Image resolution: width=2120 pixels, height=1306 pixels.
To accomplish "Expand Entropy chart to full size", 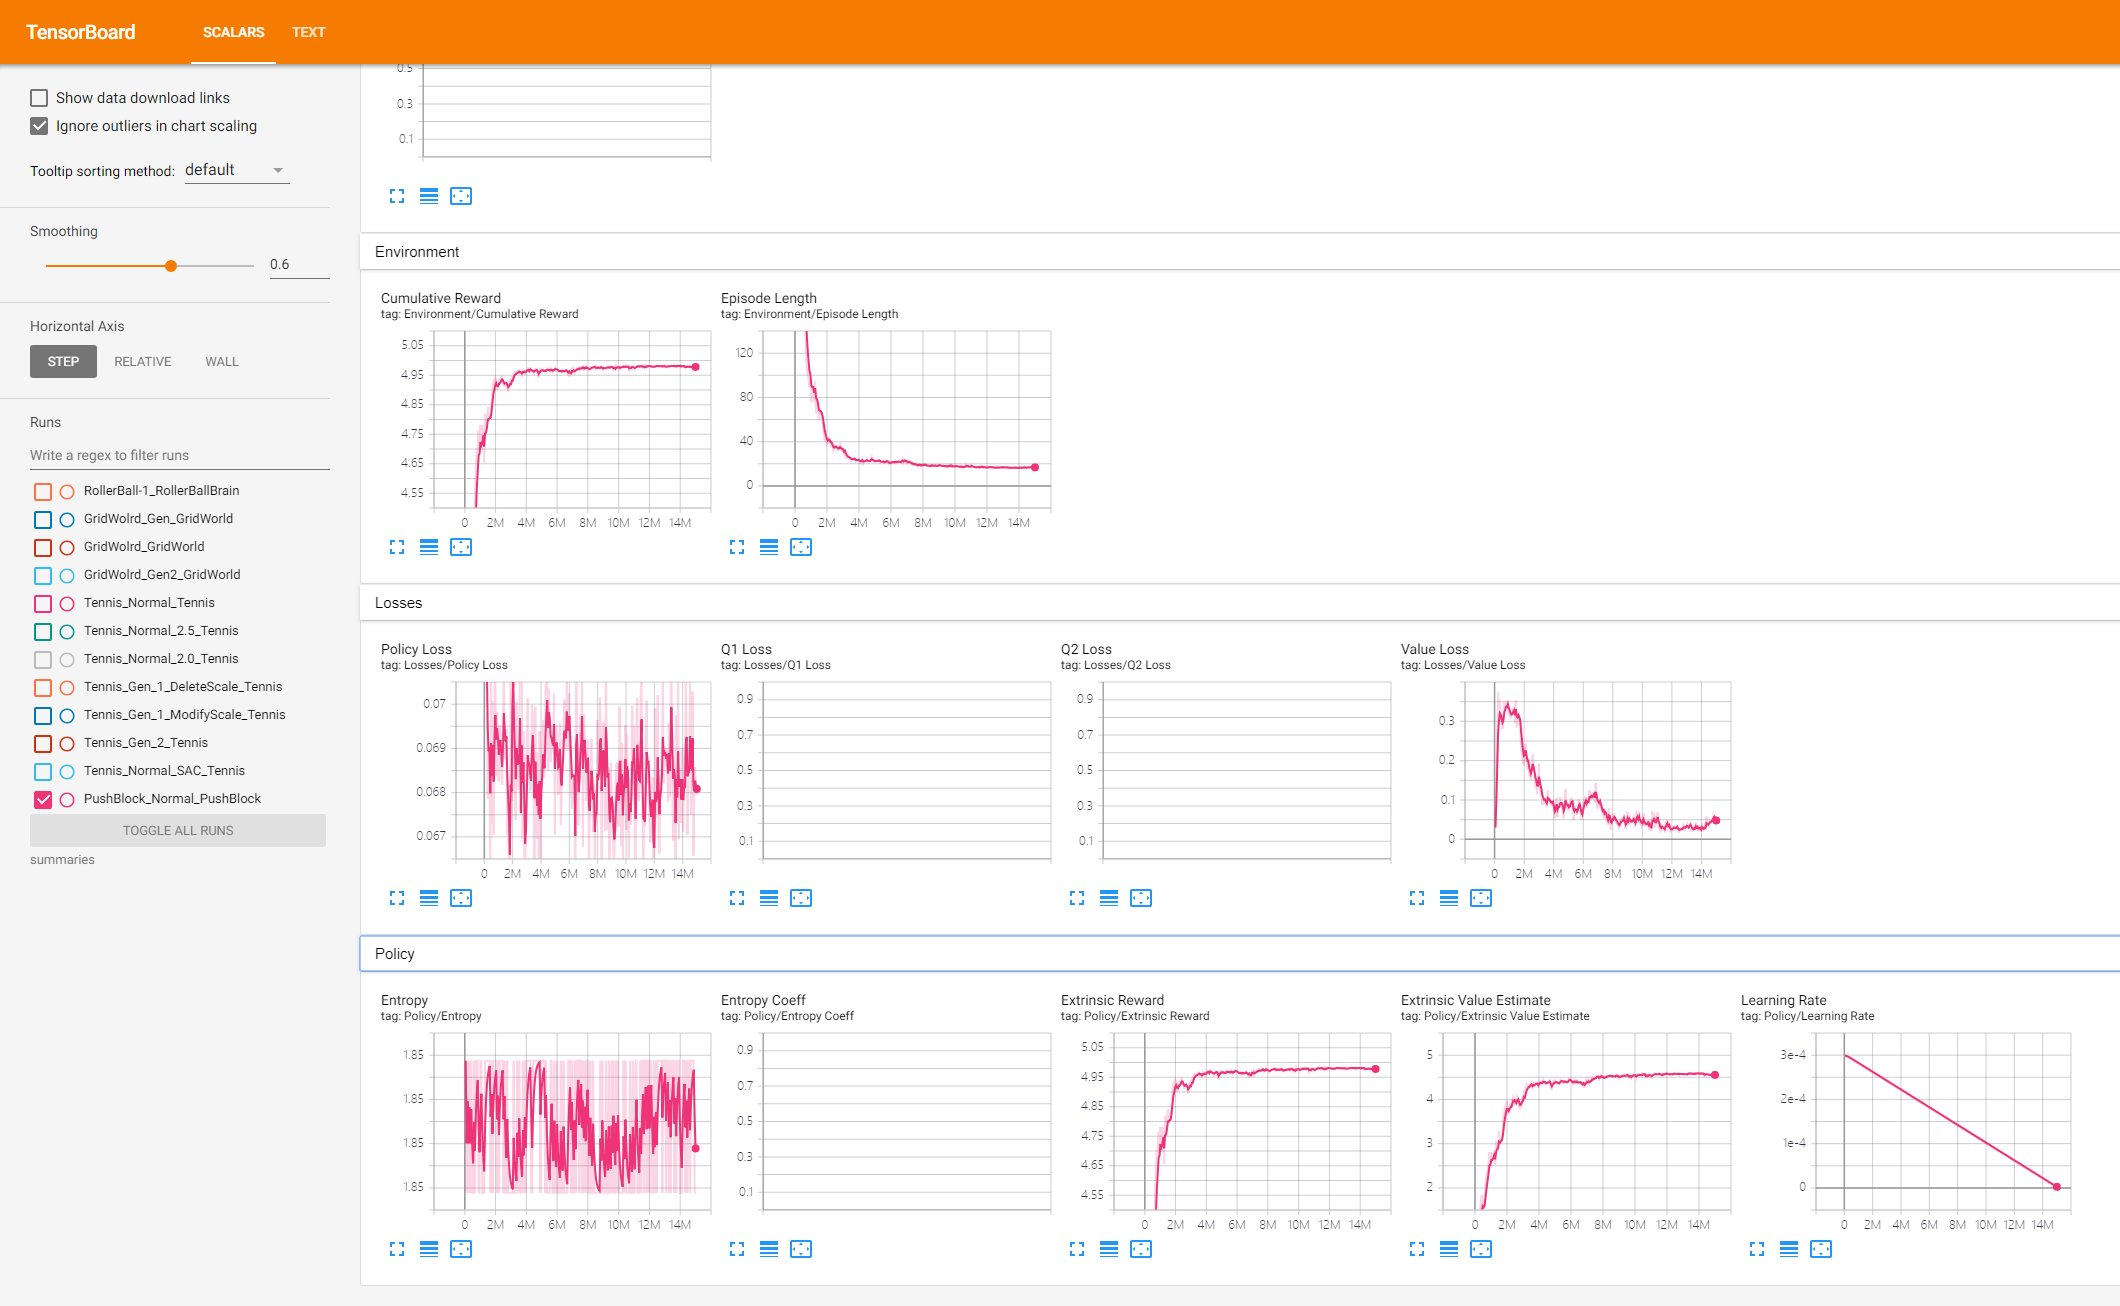I will 397,1249.
